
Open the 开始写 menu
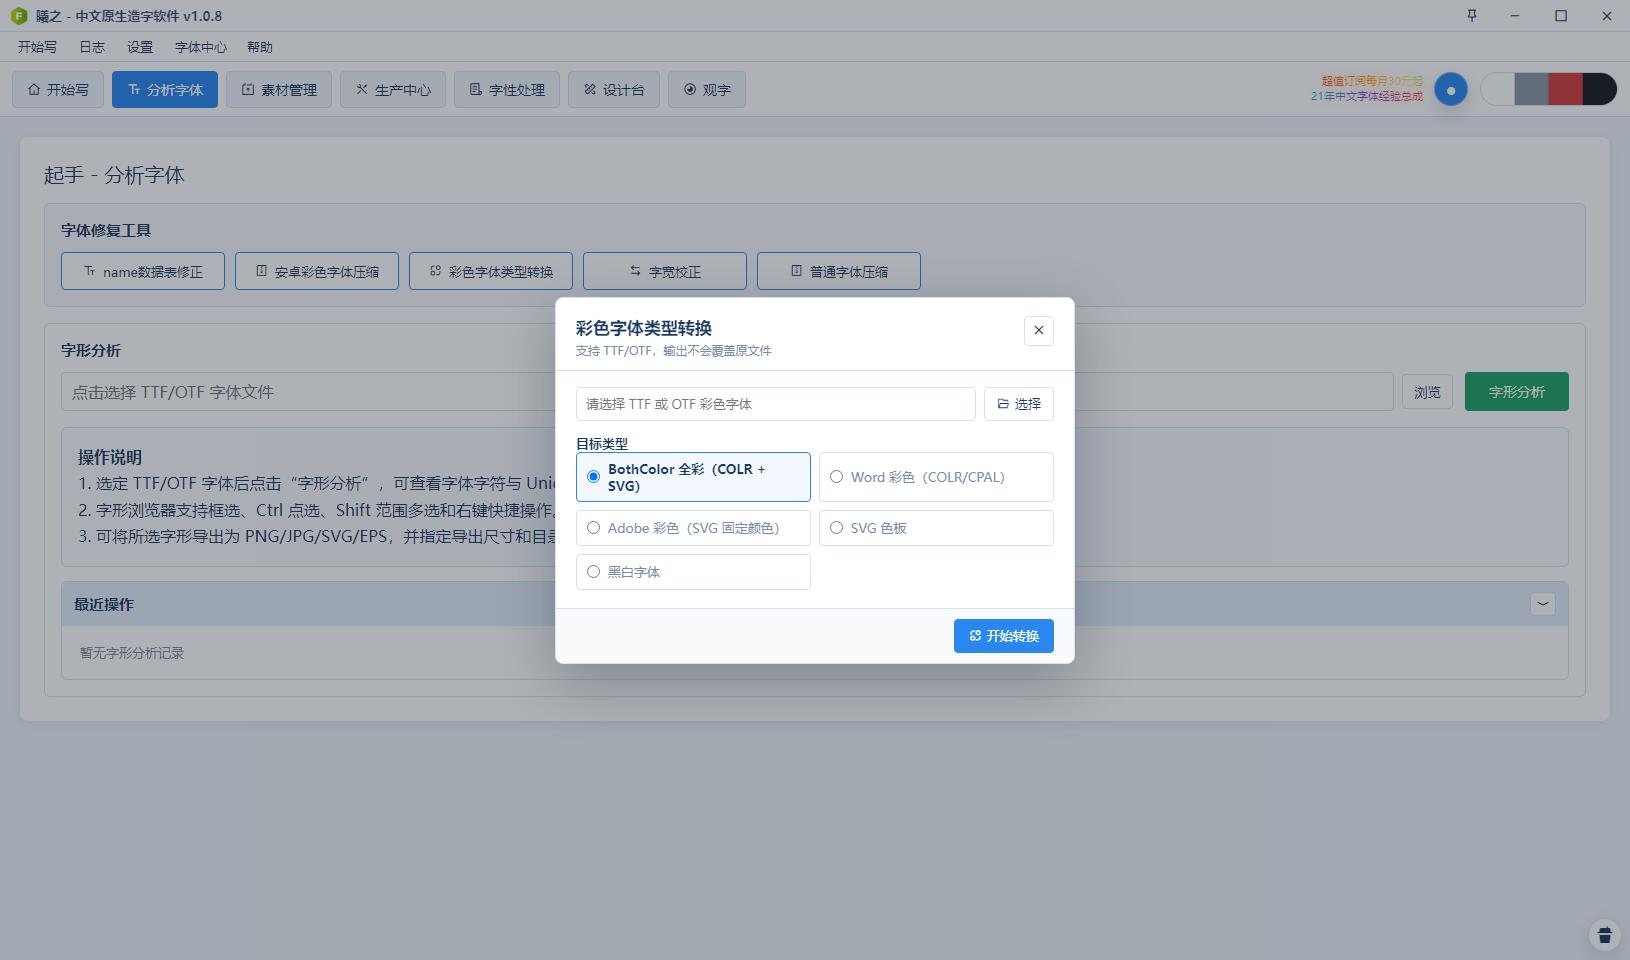(37, 47)
